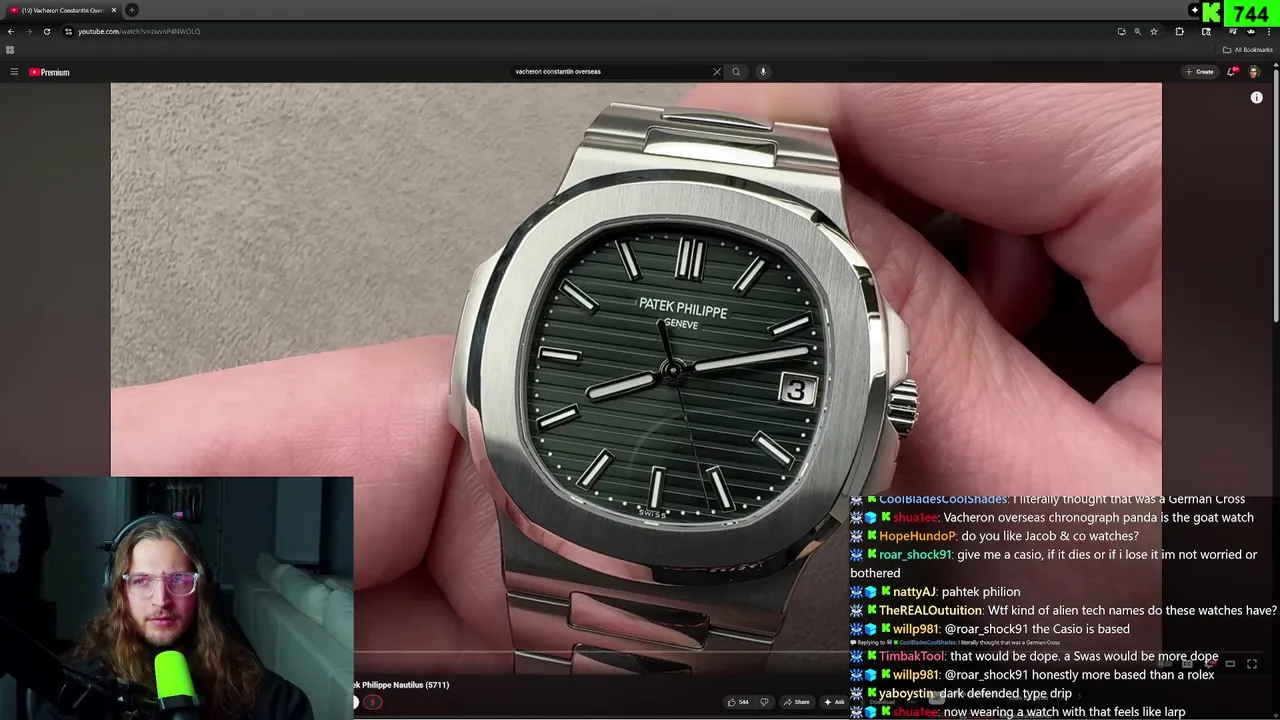Open the browser profile icon
The height and width of the screenshot is (720, 1280).
coord(1251,31)
